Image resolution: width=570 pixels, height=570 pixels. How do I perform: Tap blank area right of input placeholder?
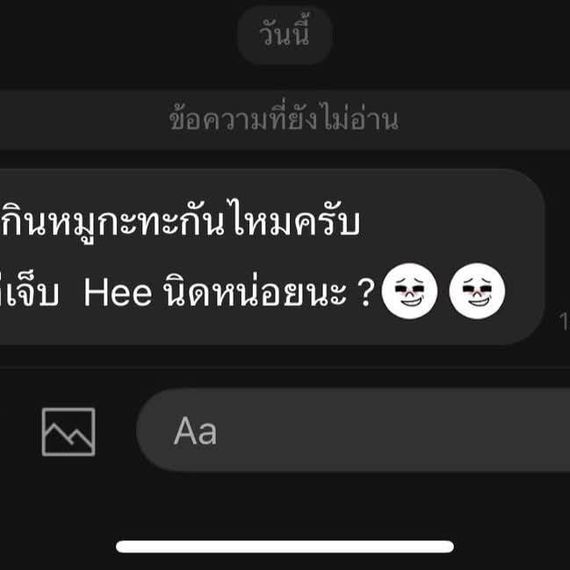click(x=393, y=430)
